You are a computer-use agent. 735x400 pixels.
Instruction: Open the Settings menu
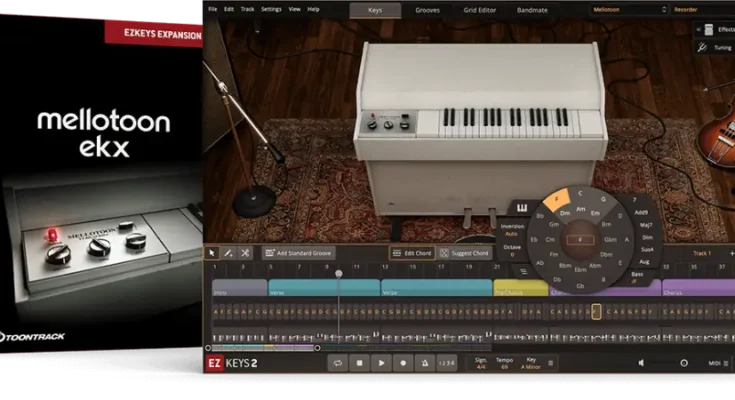tap(271, 9)
